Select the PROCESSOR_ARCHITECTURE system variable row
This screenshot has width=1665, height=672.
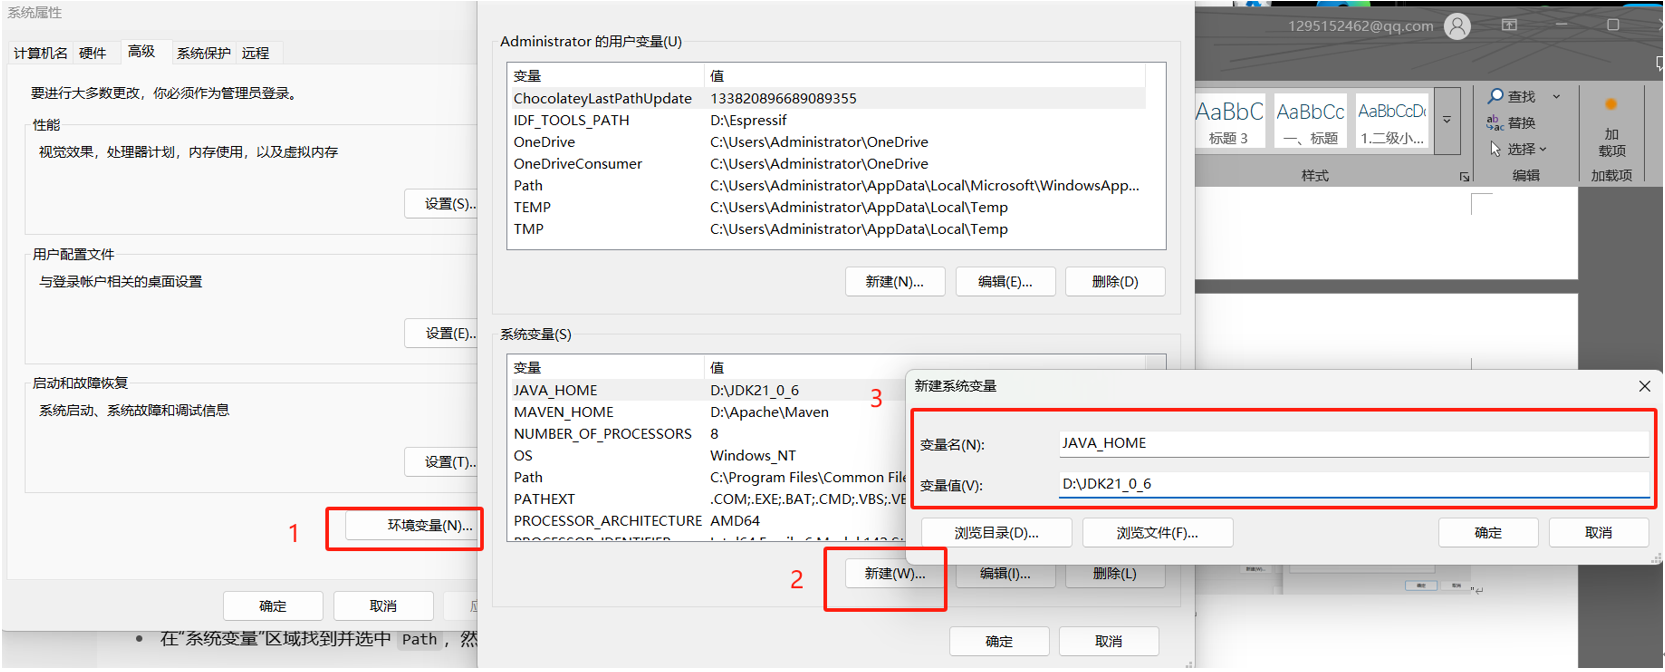(707, 521)
